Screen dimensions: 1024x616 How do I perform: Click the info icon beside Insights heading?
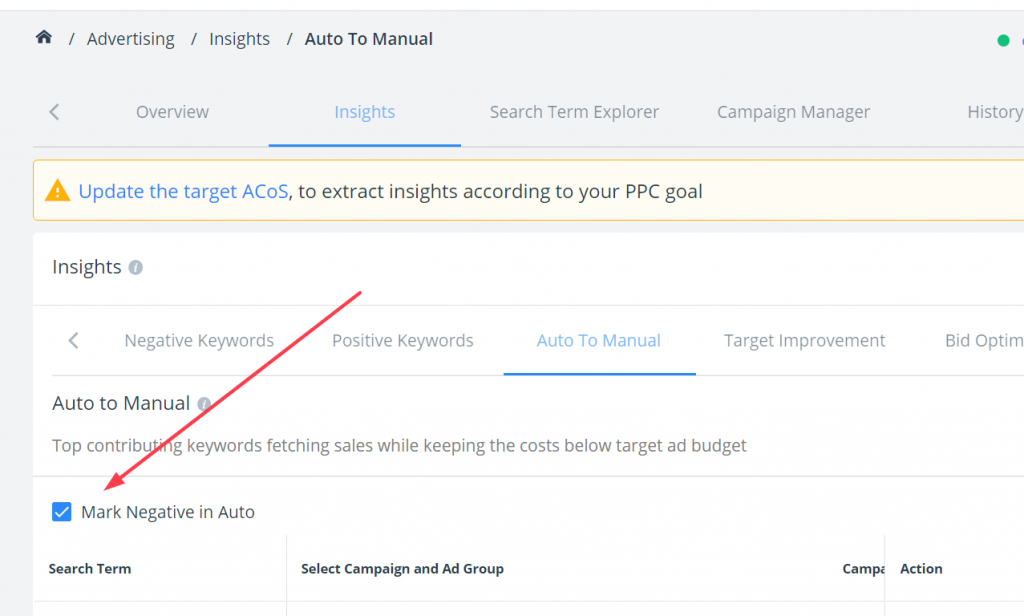[x=135, y=267]
